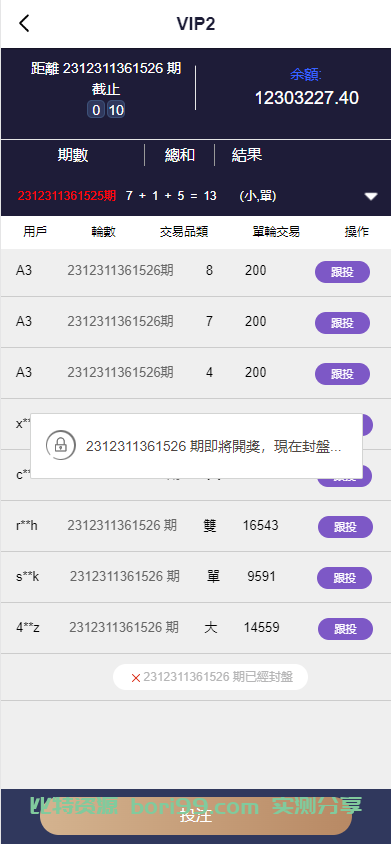Click the VIP2 page title
The height and width of the screenshot is (844, 391).
196,24
